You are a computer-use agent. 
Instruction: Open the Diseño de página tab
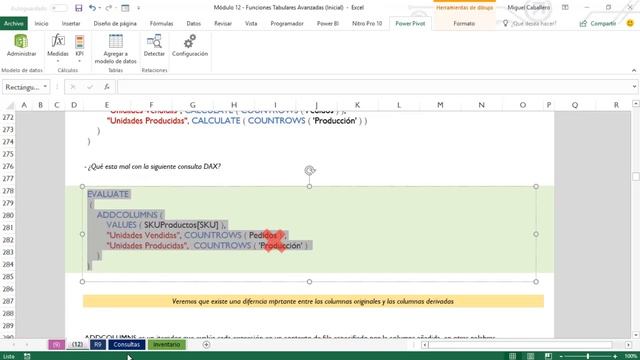[115, 23]
